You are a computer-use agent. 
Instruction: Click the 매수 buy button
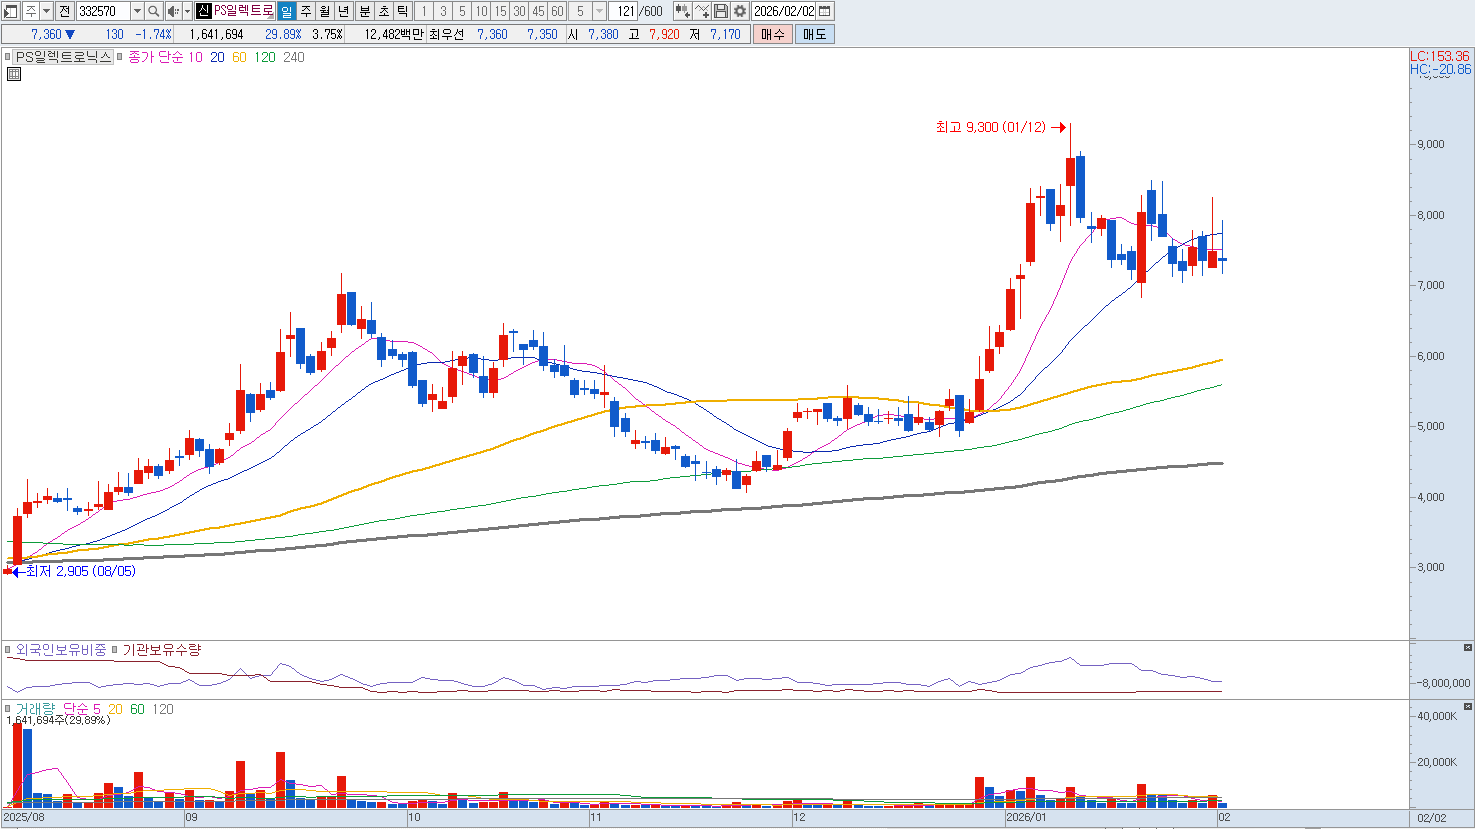point(773,34)
